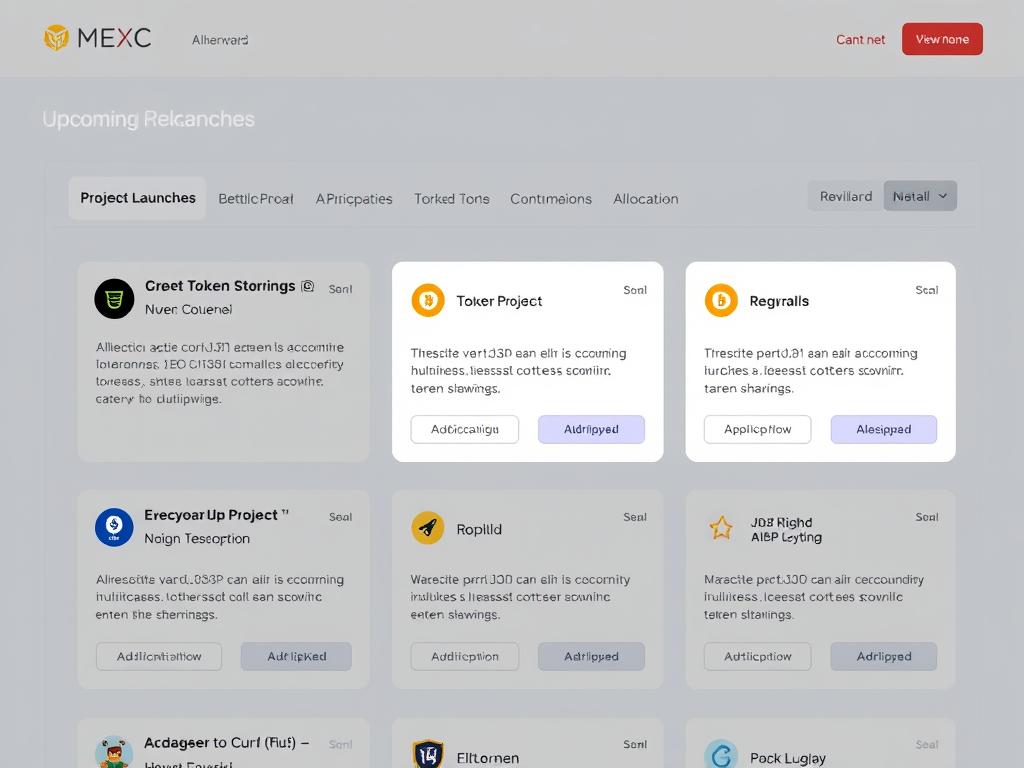Click the Revilard button
The image size is (1024, 768).
point(845,196)
